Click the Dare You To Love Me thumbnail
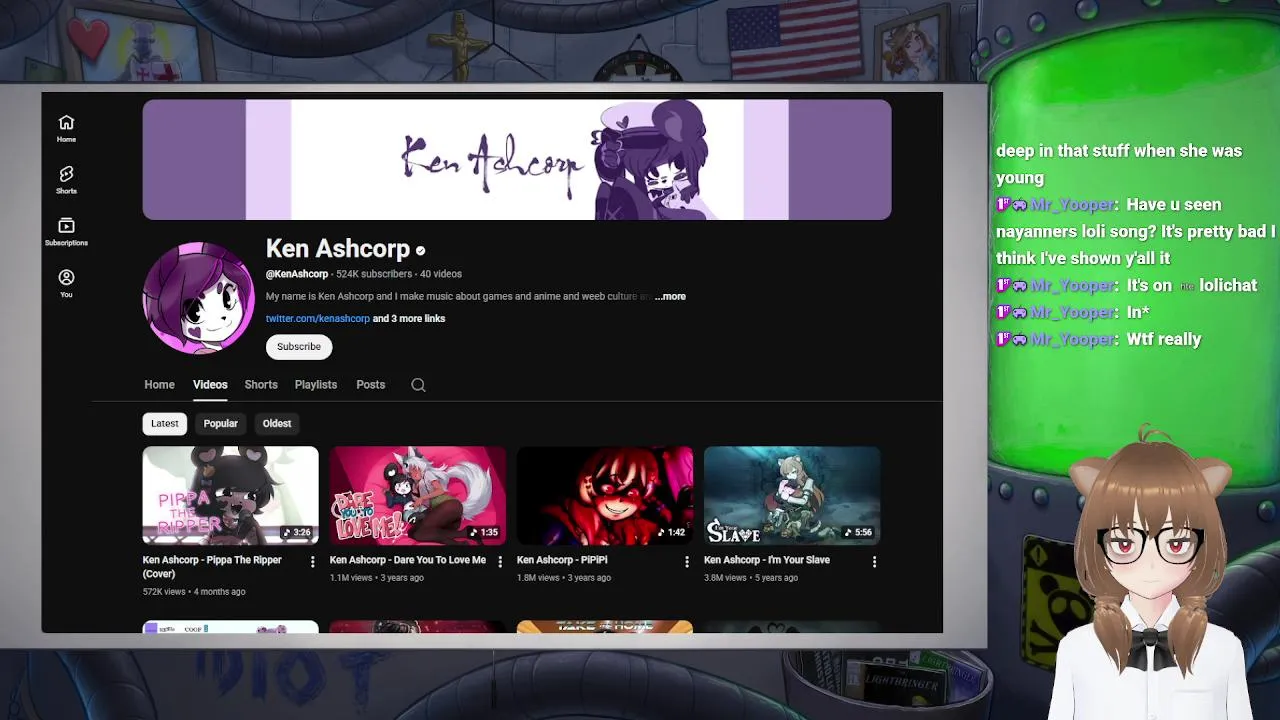The height and width of the screenshot is (720, 1280). point(418,495)
